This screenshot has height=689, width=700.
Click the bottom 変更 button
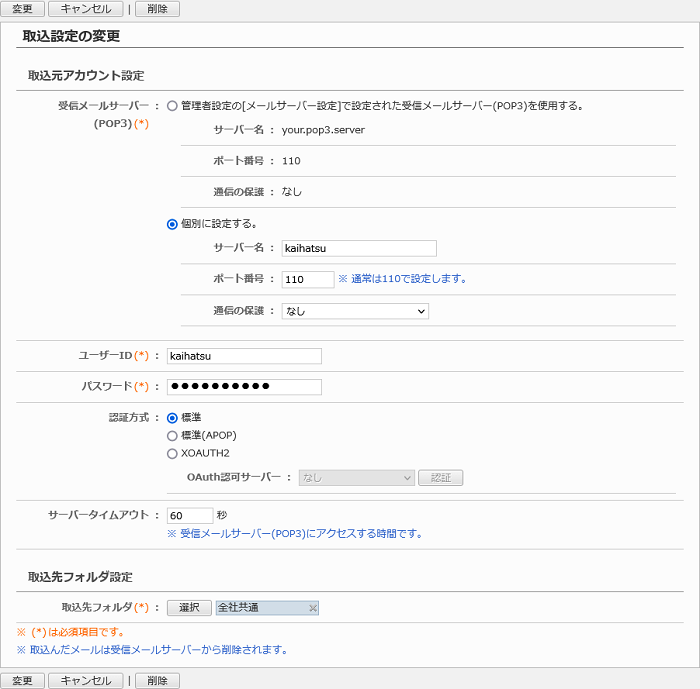tap(22, 681)
